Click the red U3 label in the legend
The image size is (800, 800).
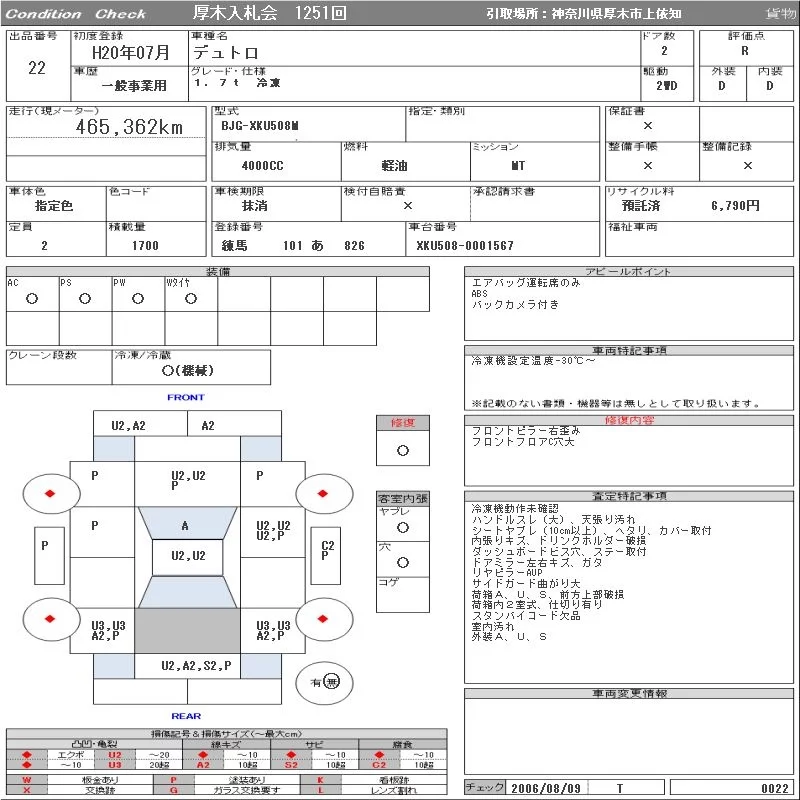pos(115,765)
